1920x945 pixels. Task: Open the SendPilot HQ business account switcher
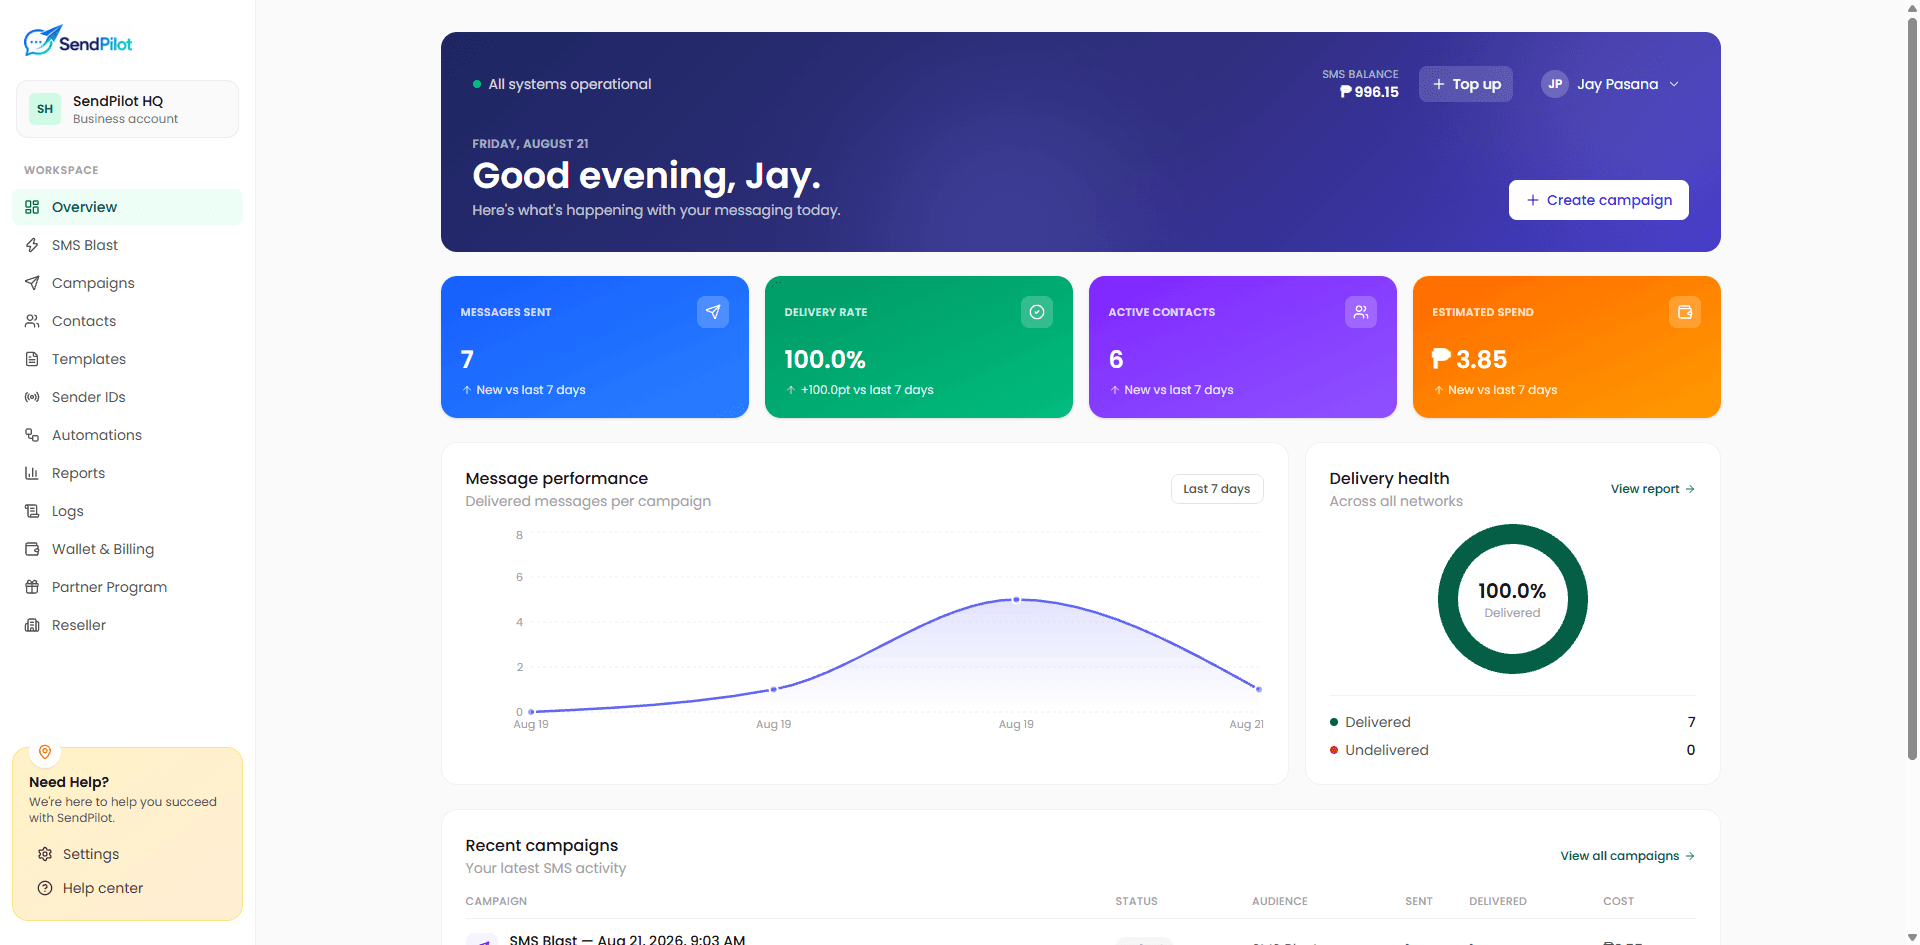coord(127,109)
